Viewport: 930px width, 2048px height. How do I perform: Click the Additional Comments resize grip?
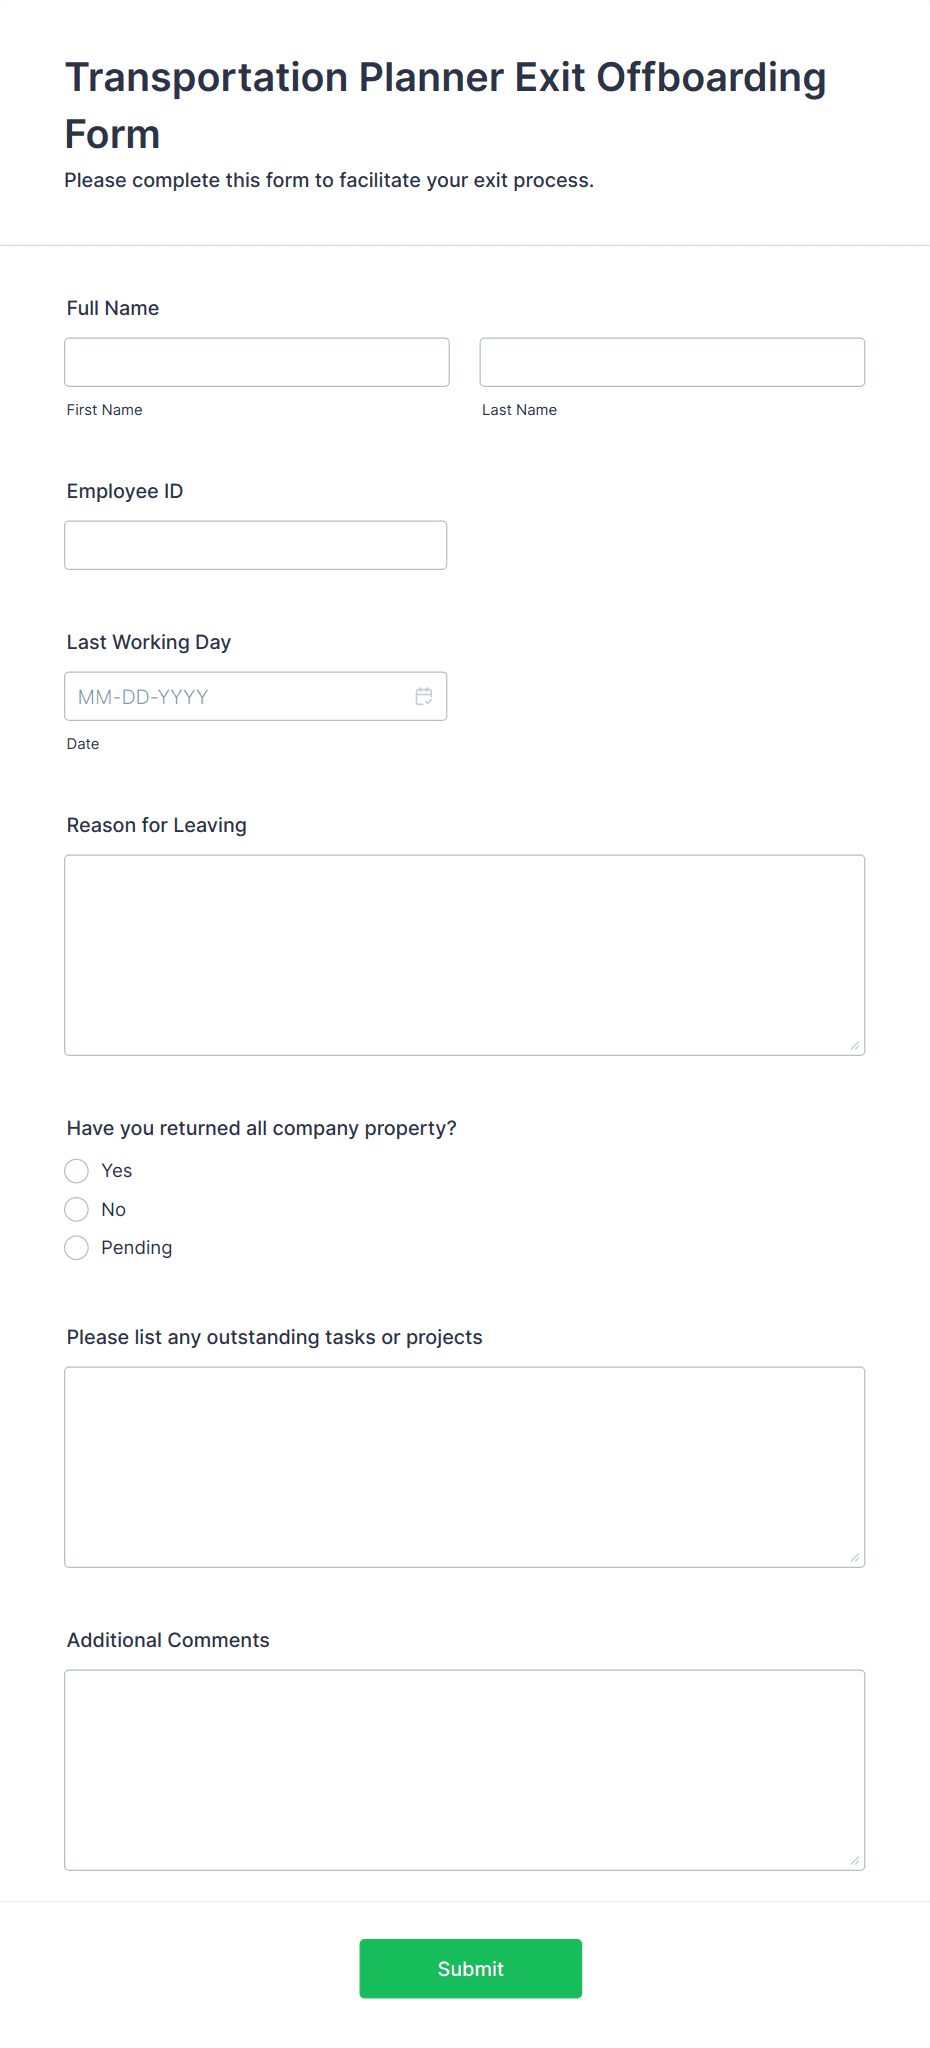click(855, 1861)
